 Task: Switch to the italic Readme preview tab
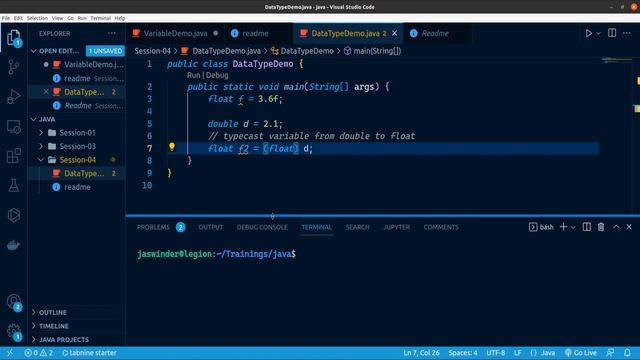pos(435,33)
